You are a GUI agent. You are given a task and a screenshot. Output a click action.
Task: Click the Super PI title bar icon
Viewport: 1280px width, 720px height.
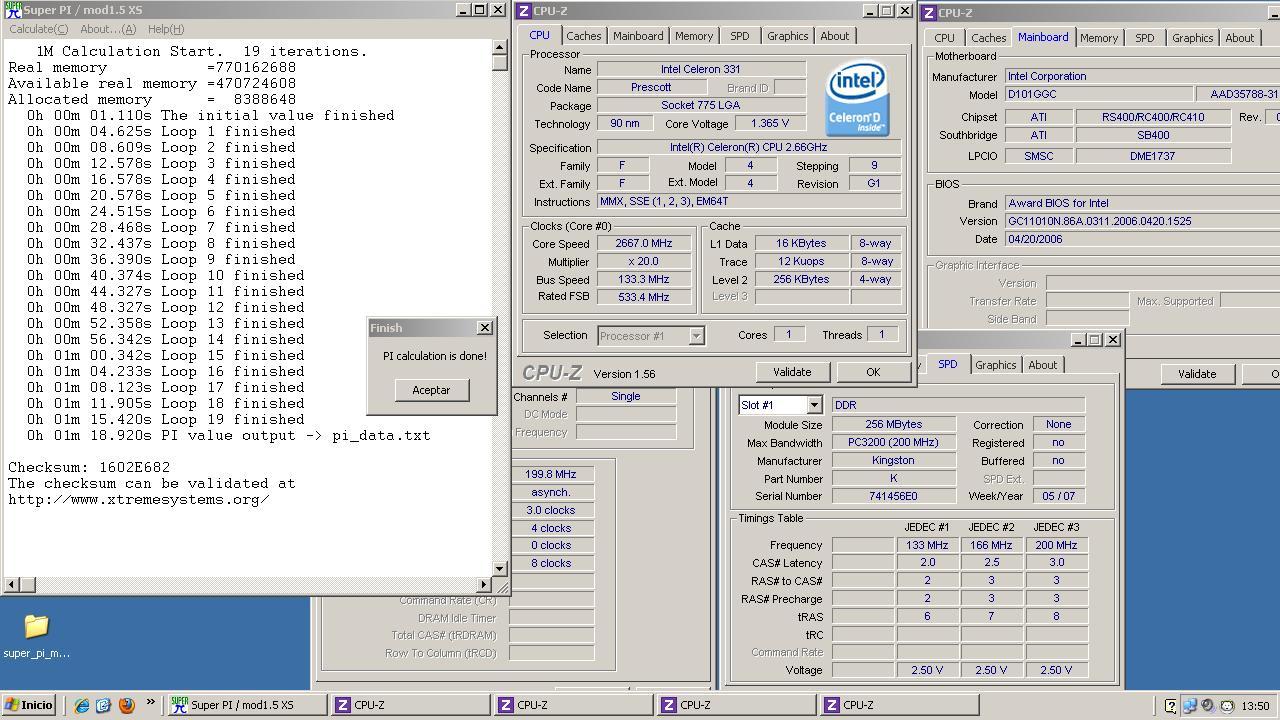tap(13, 10)
